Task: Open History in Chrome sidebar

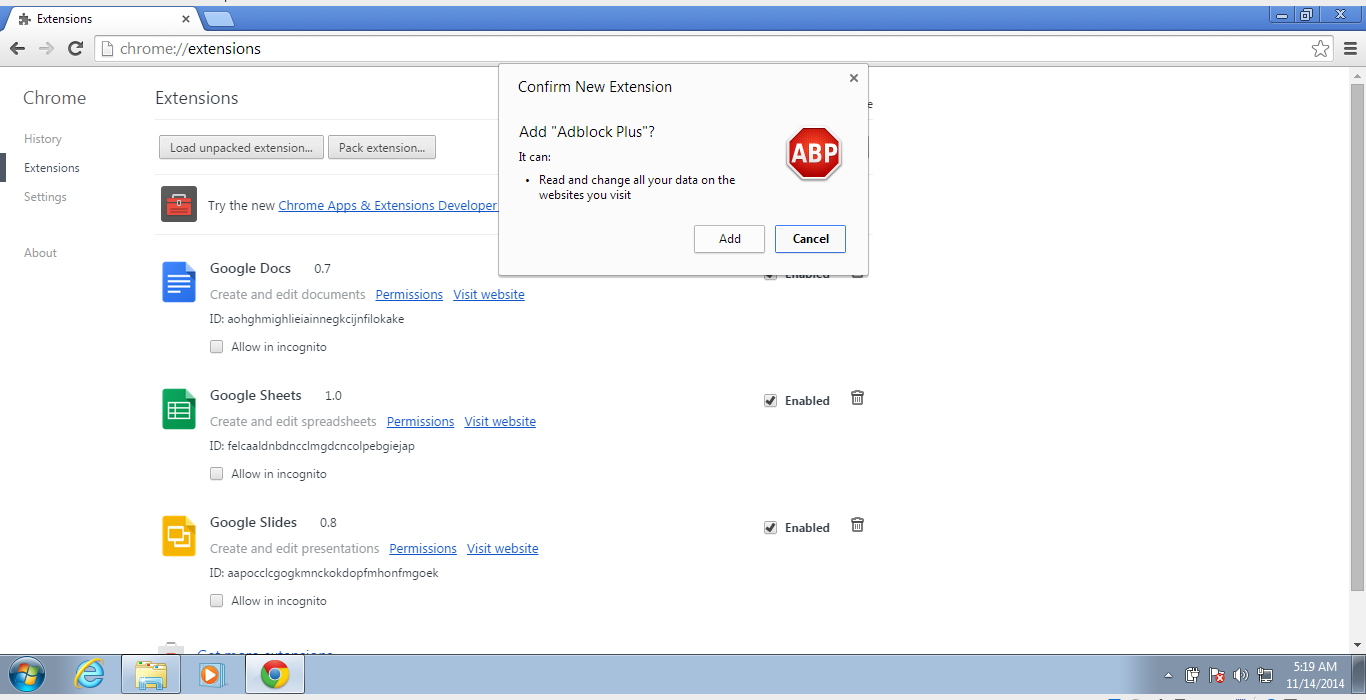Action: [x=43, y=139]
